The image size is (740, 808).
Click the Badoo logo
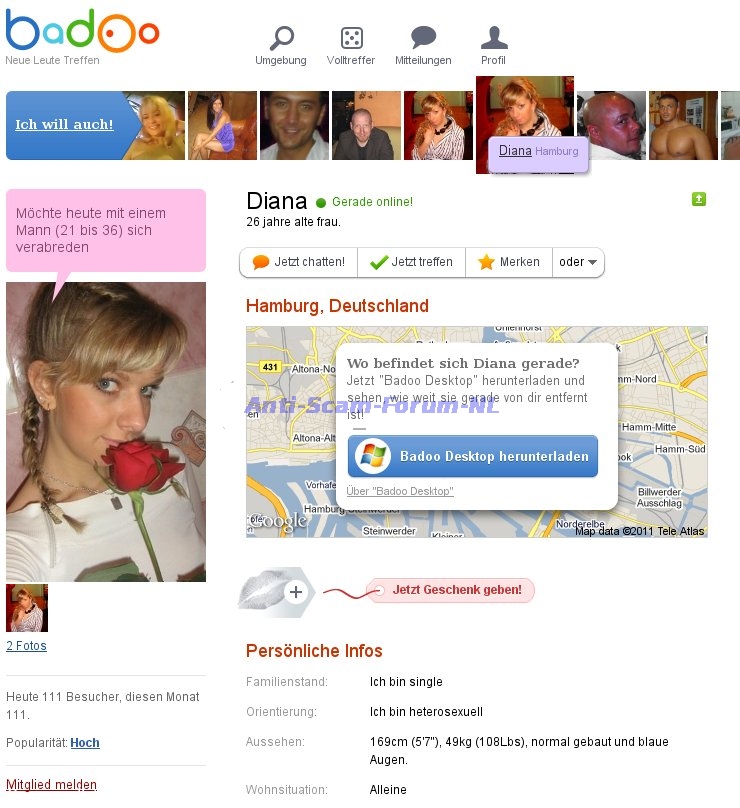pos(82,30)
